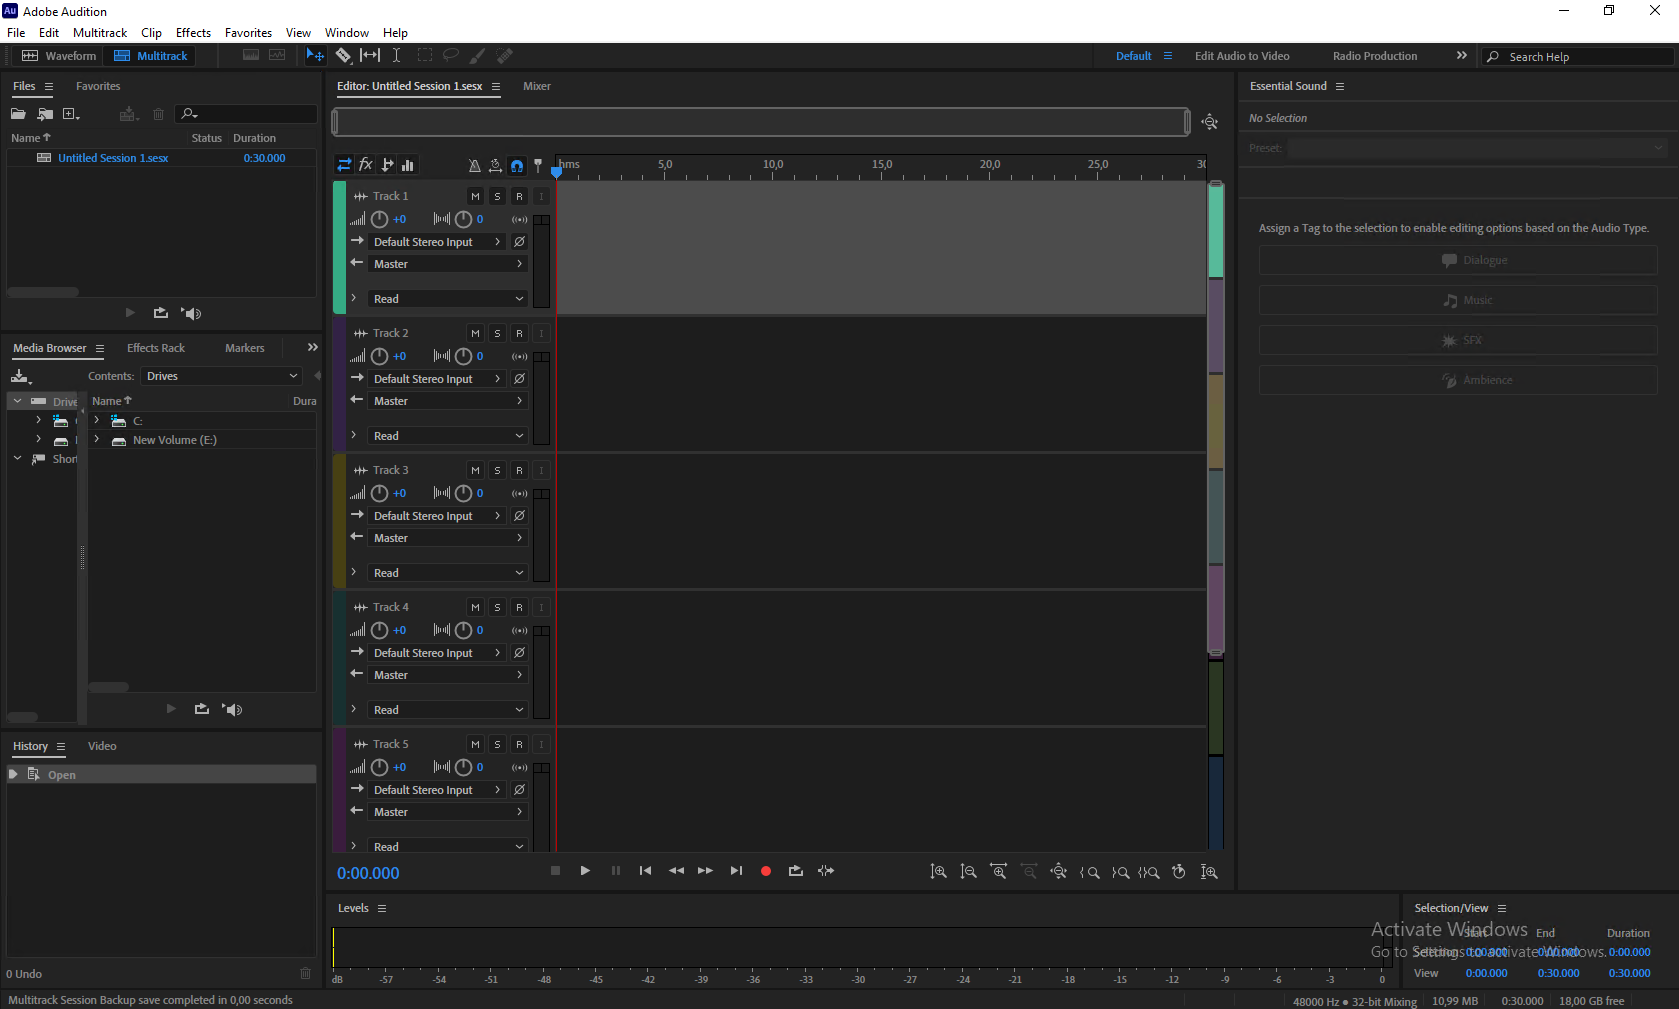Viewport: 1679px width, 1009px height.
Task: Arm Track 3 for recording
Action: point(520,470)
